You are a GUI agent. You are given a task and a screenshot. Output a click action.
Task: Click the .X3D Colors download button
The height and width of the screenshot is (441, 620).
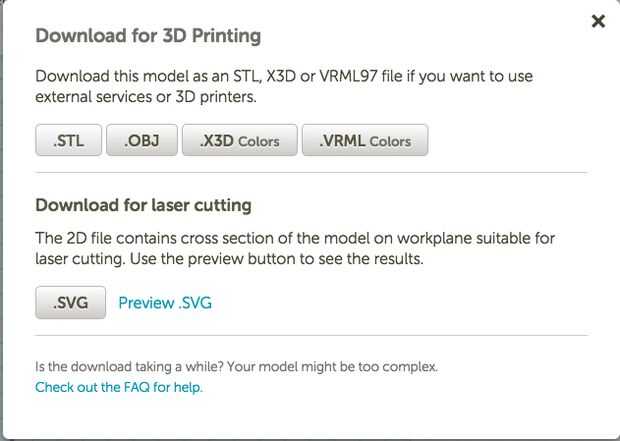pyautogui.click(x=239, y=141)
